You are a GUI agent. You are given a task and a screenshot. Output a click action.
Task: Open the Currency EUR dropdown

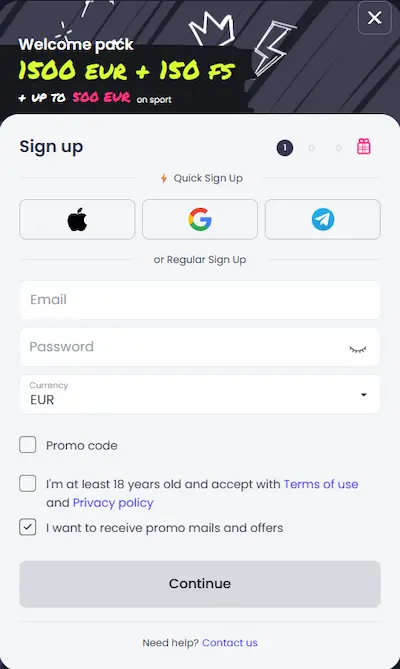[200, 394]
